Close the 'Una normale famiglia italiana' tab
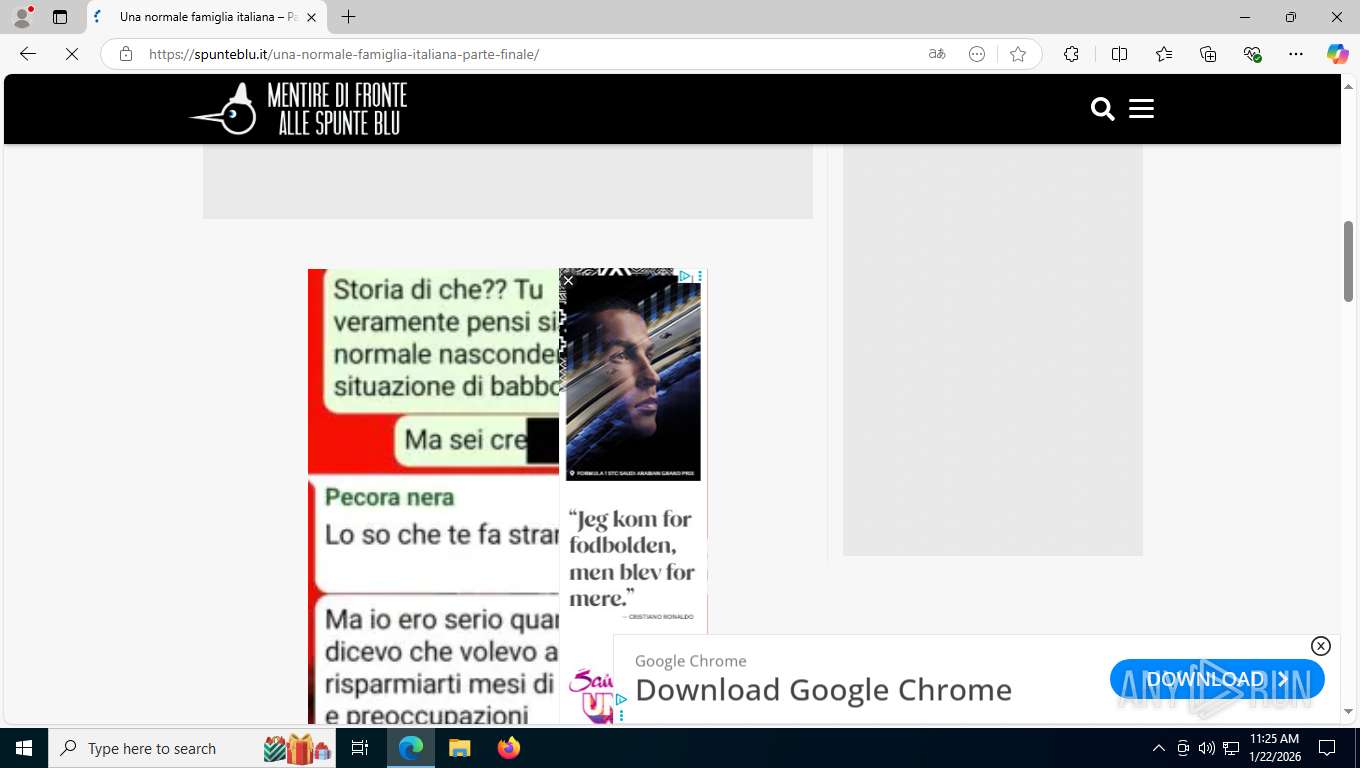 311,17
